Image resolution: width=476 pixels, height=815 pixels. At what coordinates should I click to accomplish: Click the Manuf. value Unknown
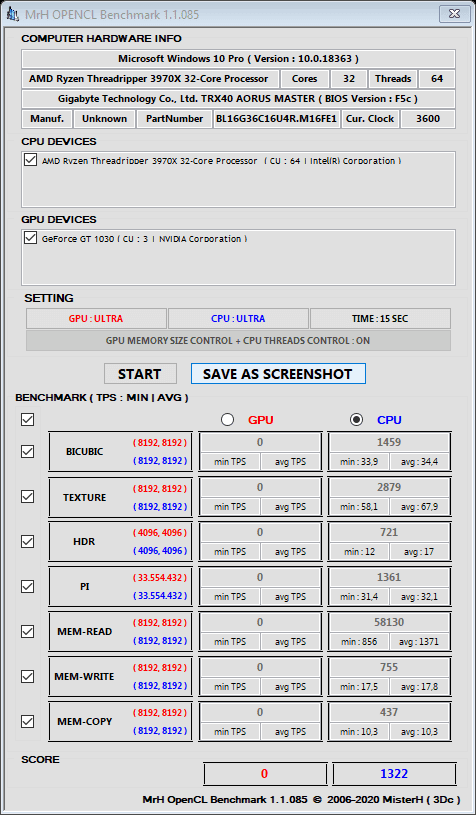point(104,119)
